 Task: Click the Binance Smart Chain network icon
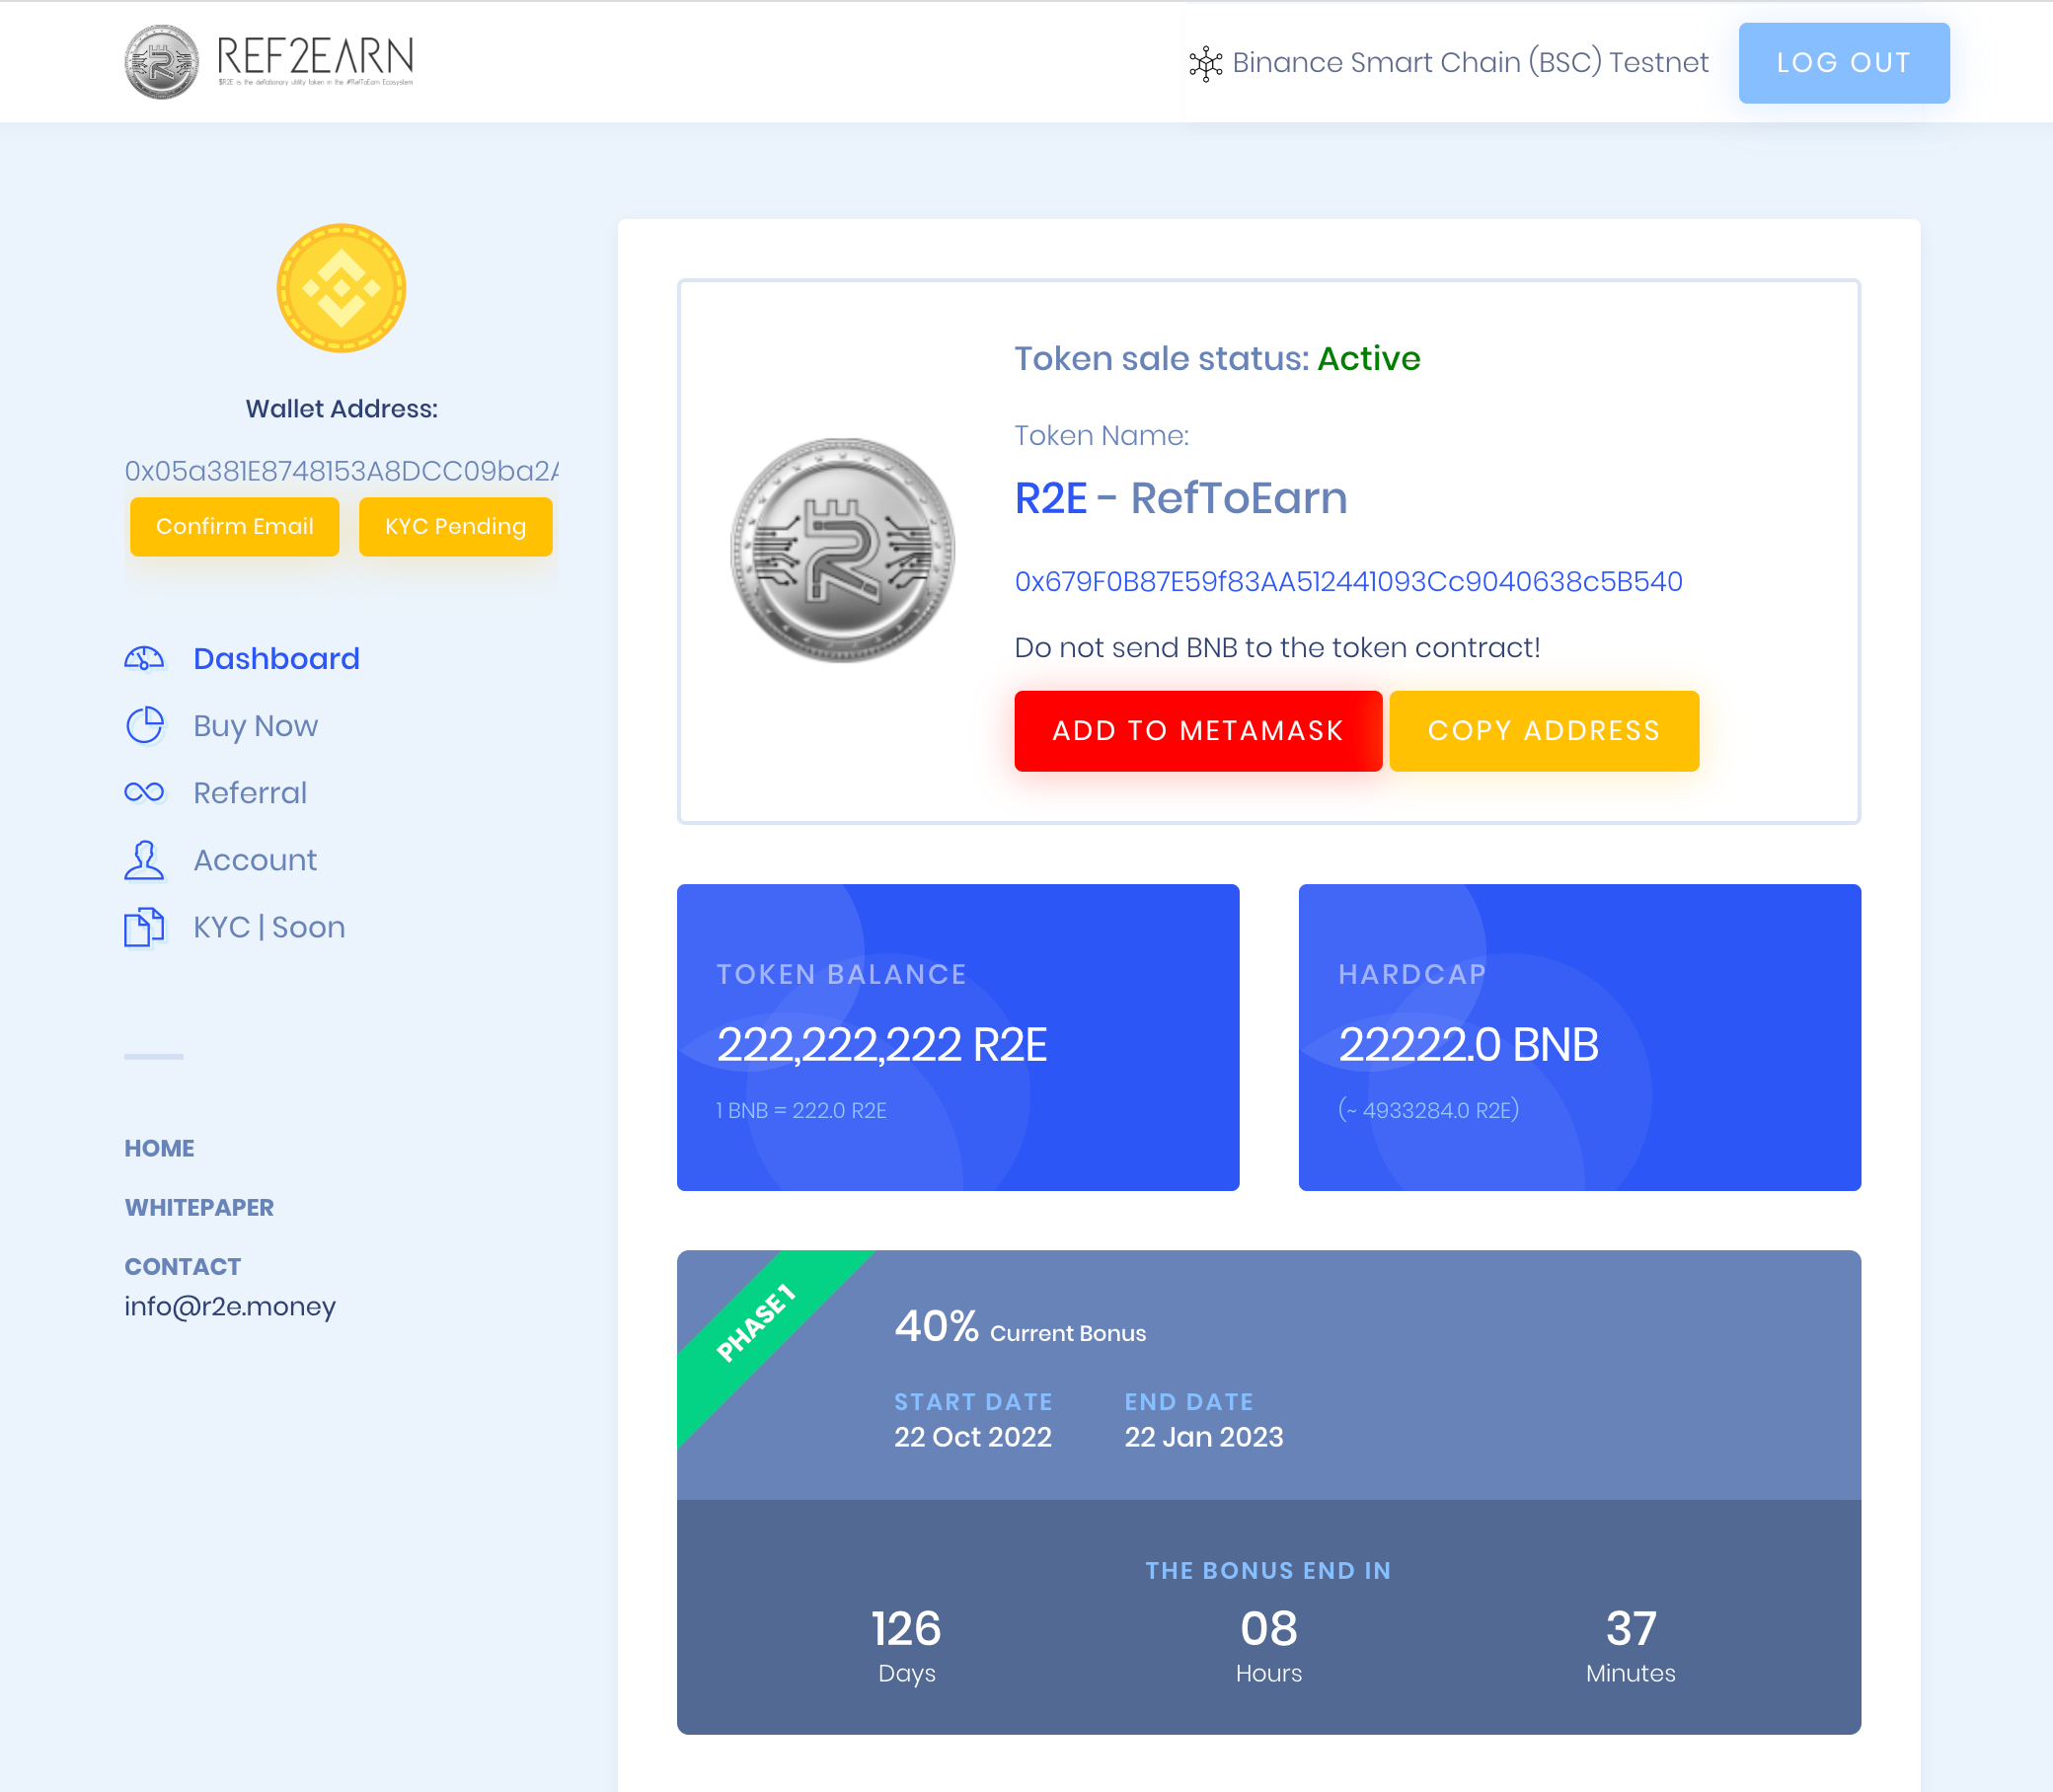click(1205, 63)
